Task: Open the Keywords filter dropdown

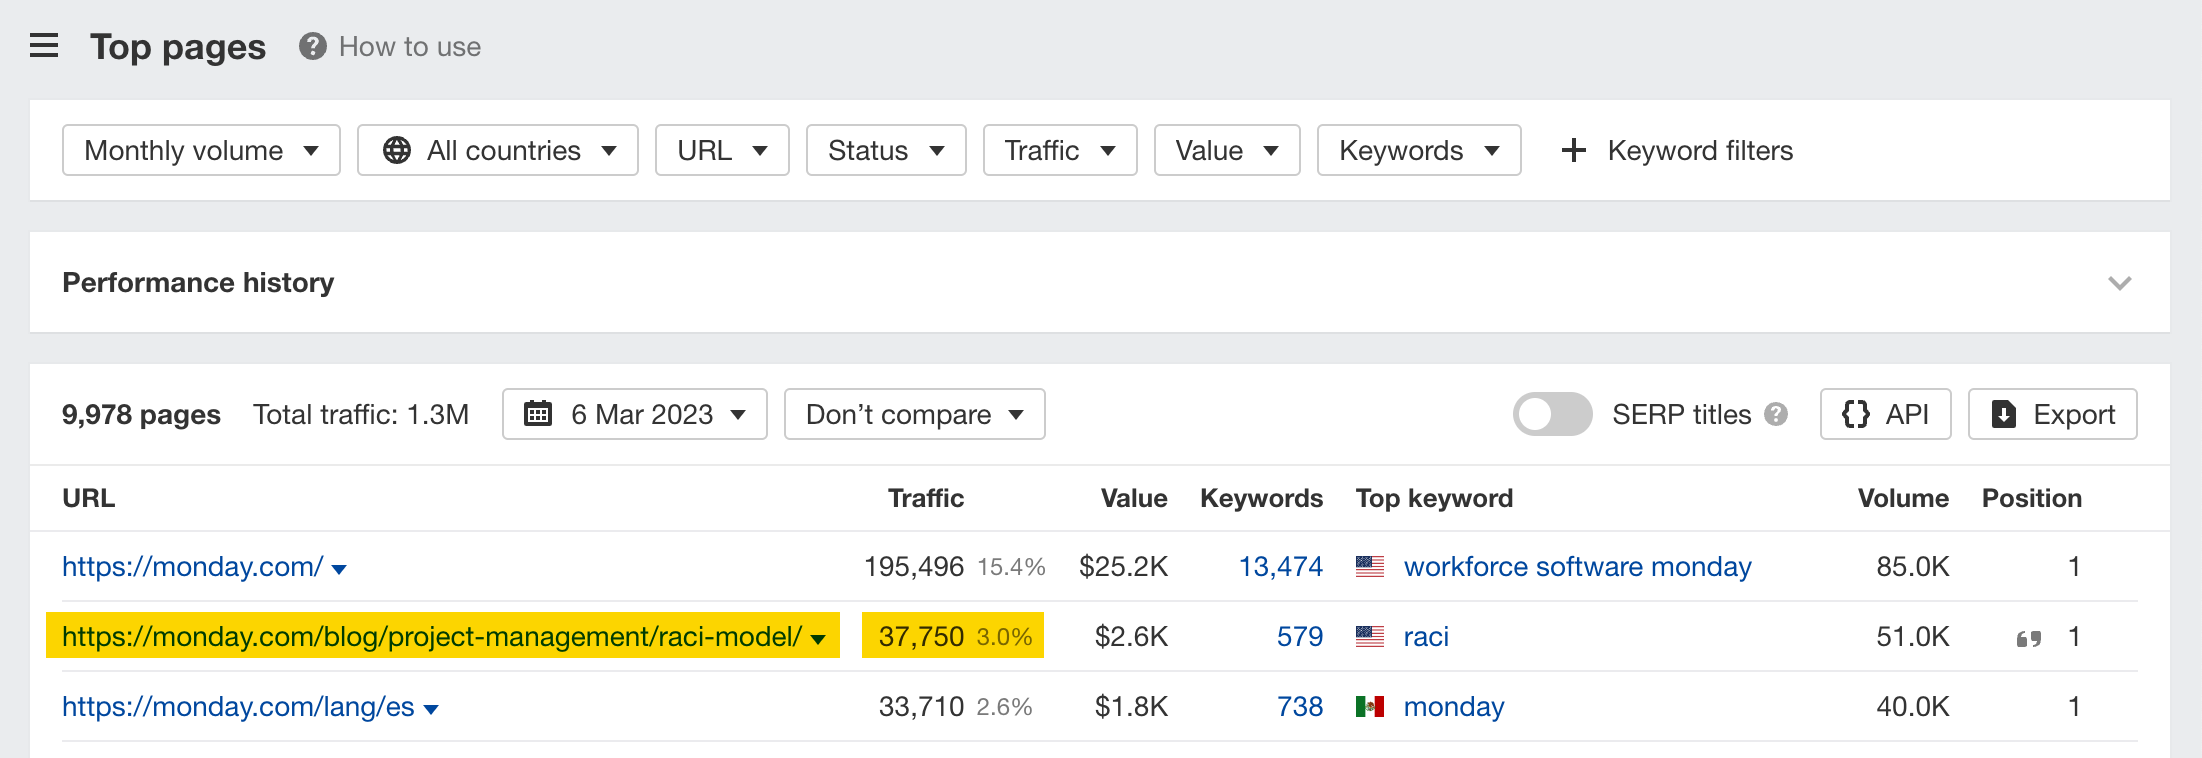Action: point(1419,150)
